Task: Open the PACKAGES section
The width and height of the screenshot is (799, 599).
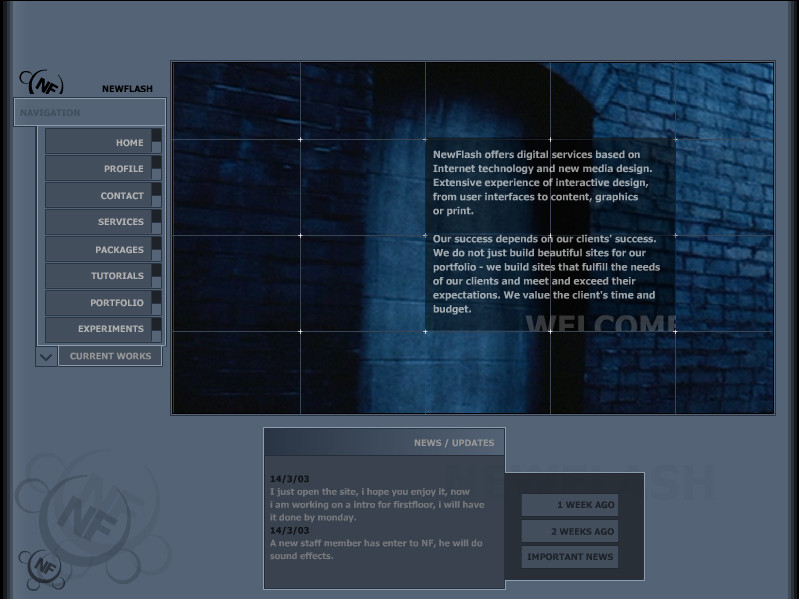Action: (98, 249)
